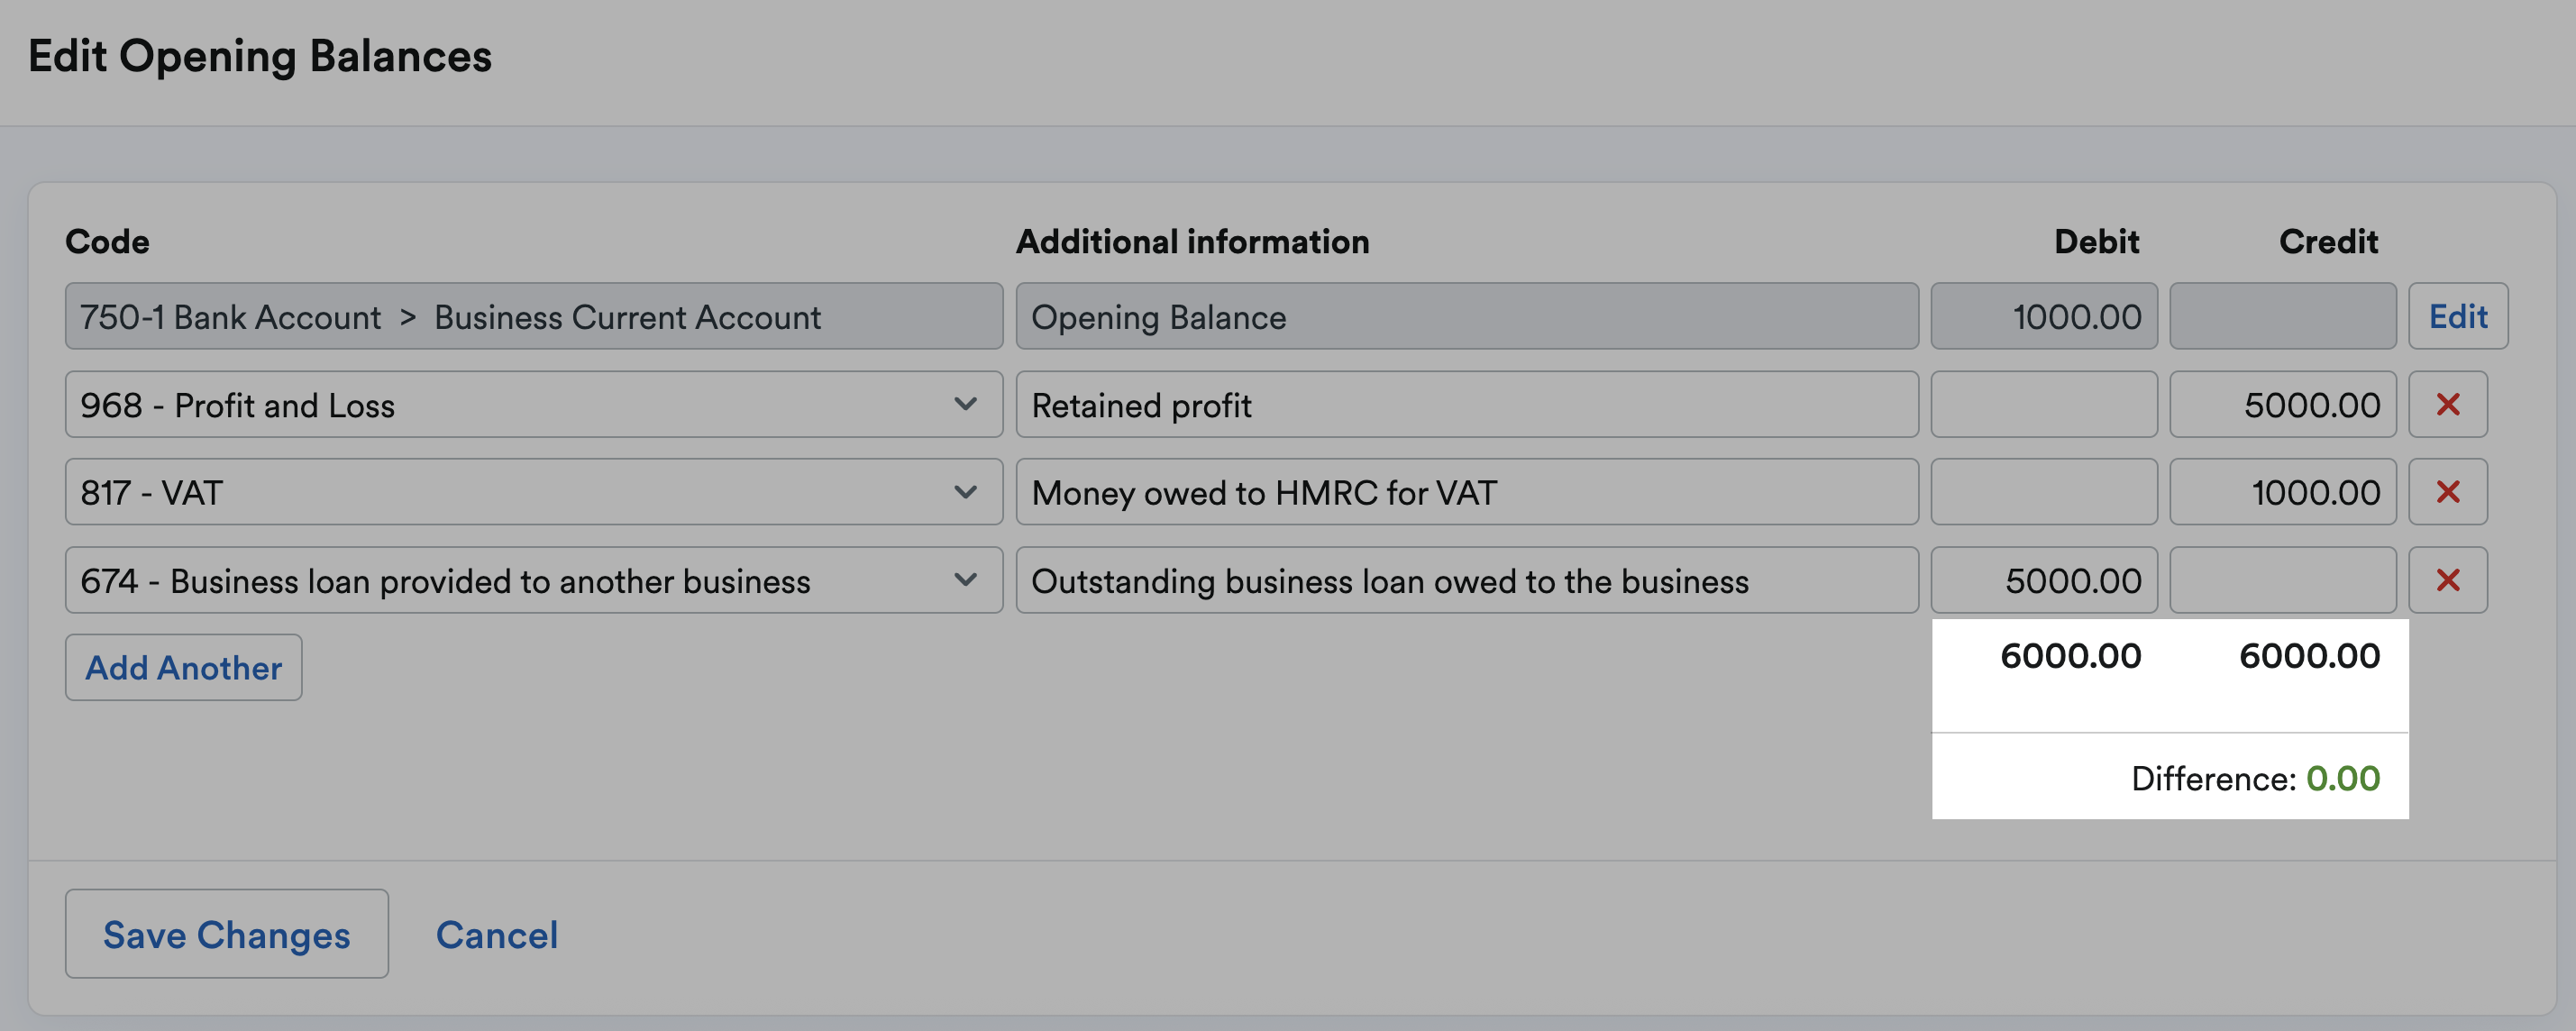The width and height of the screenshot is (2576, 1031).
Task: Click the Edit Opening Balances heading
Action: pyautogui.click(x=260, y=56)
